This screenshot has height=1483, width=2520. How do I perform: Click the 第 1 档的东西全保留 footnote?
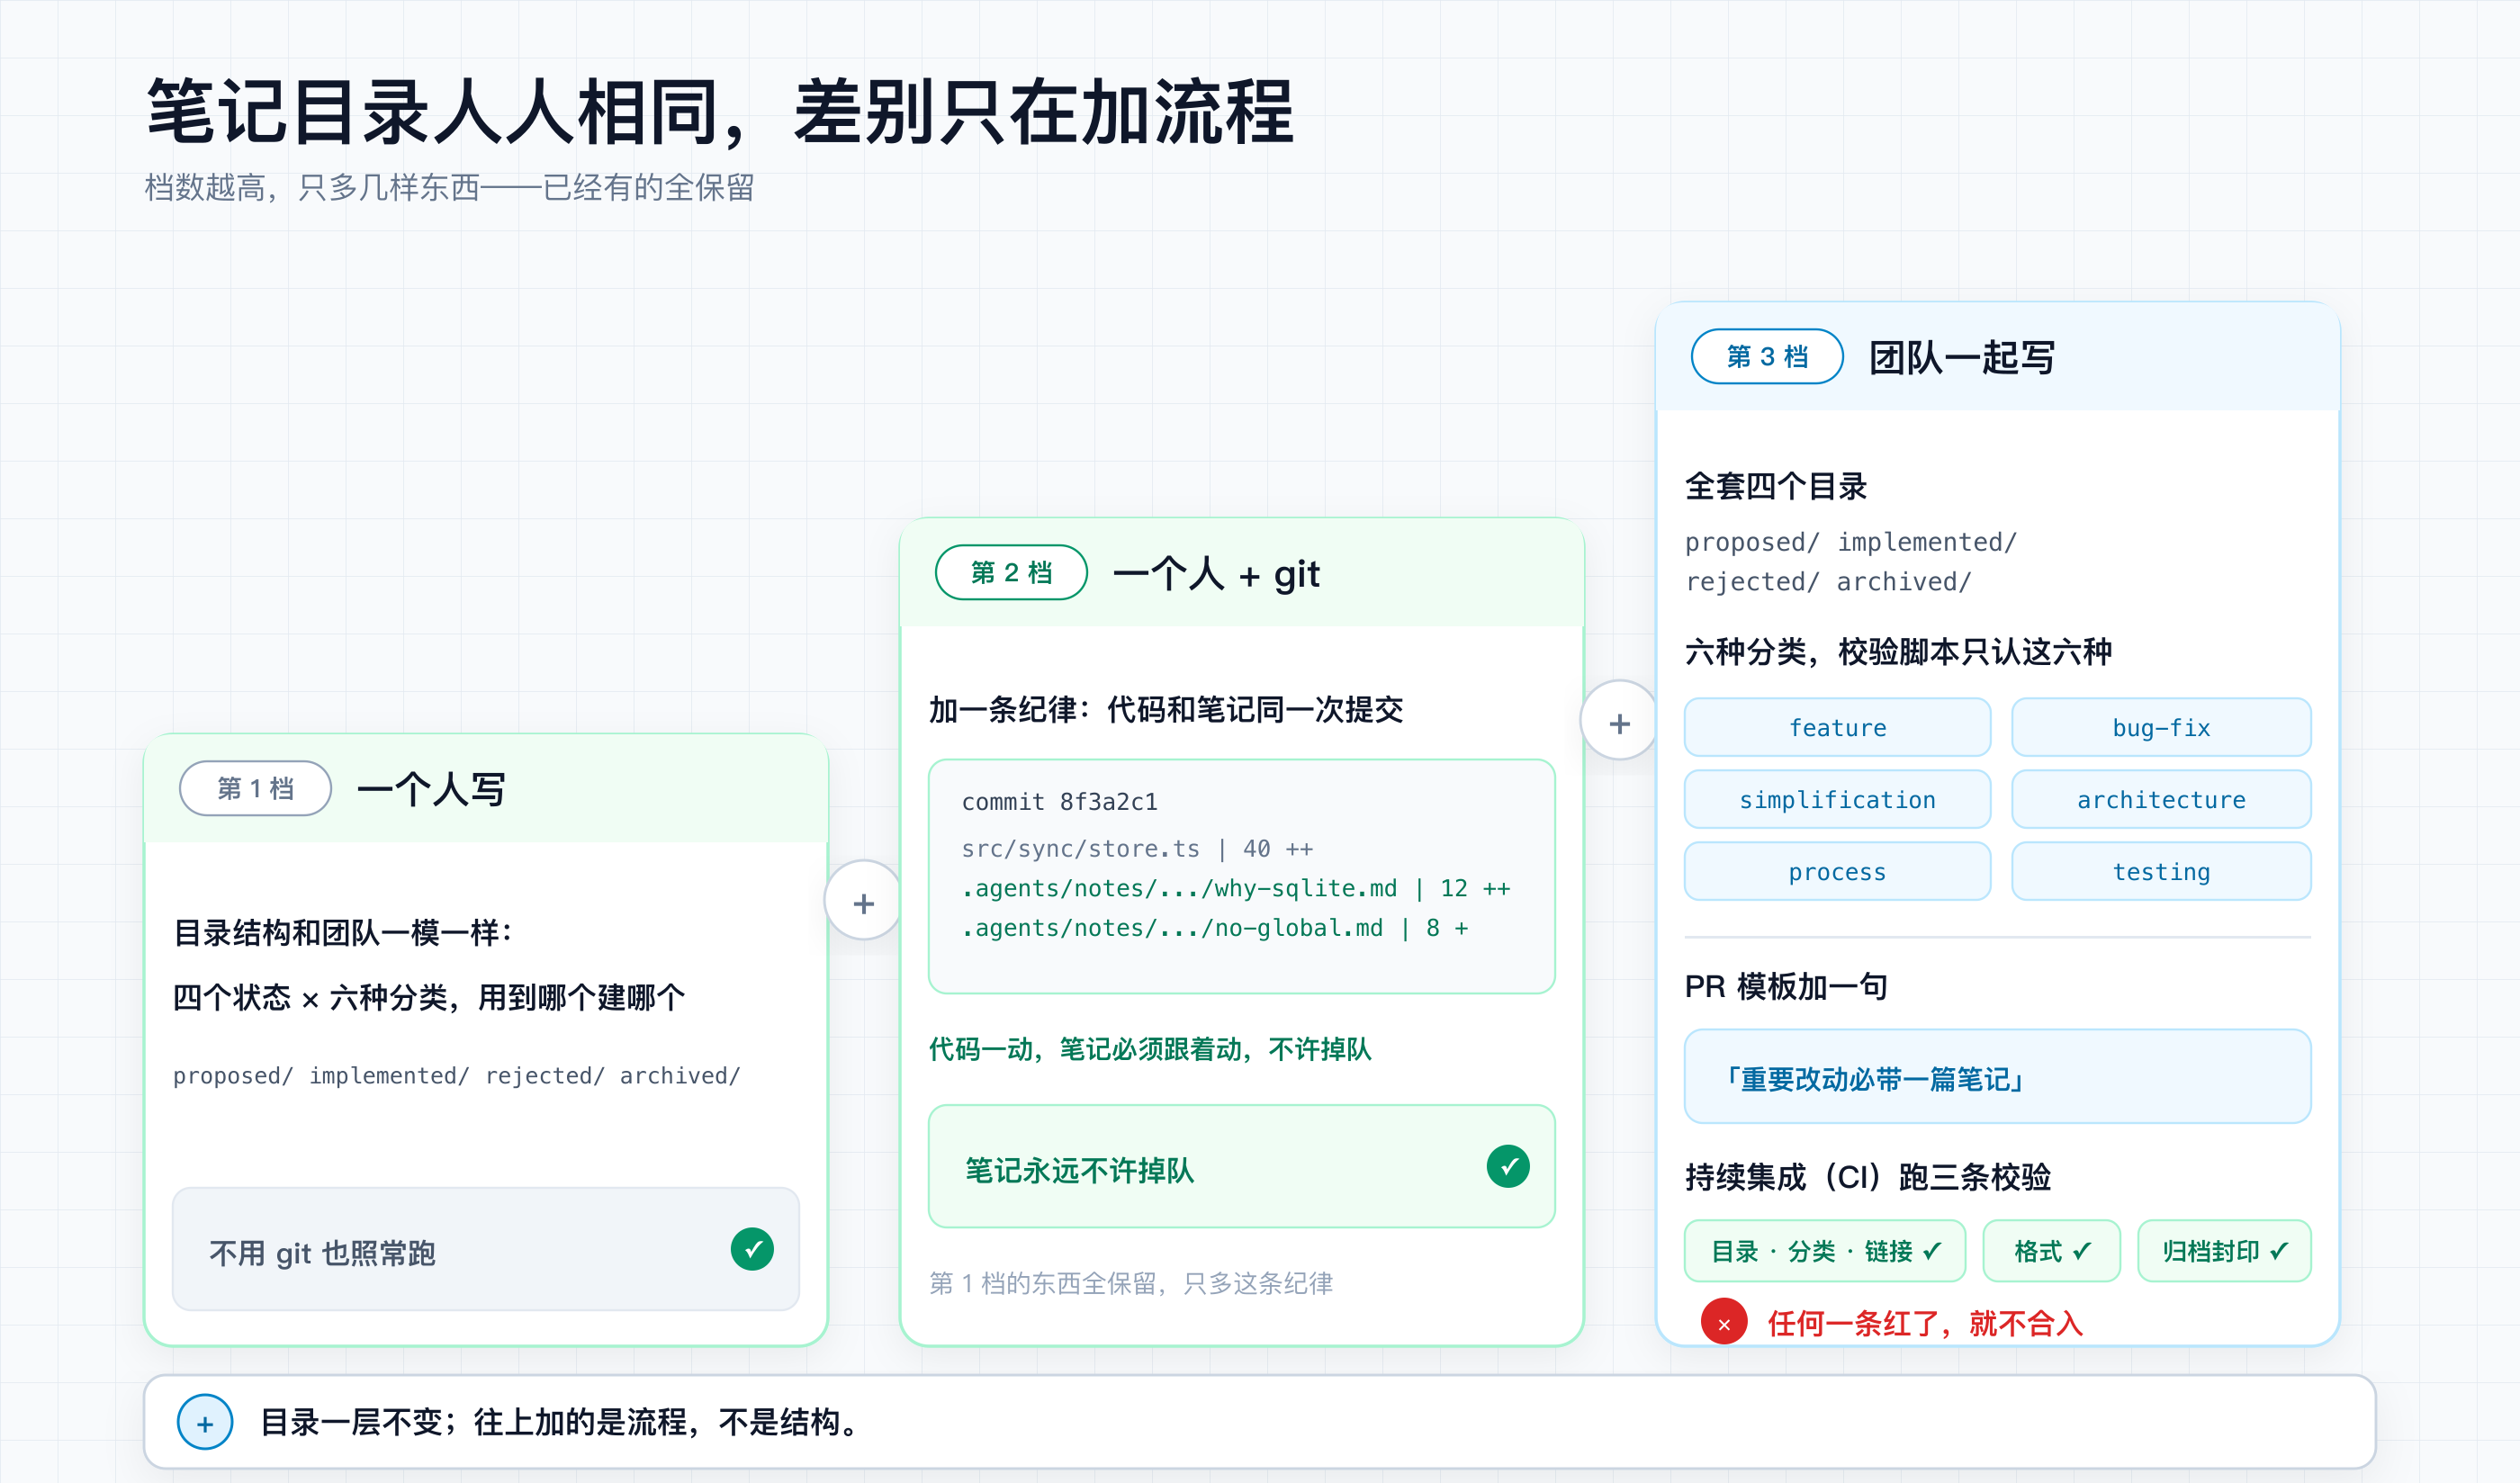point(1131,1282)
